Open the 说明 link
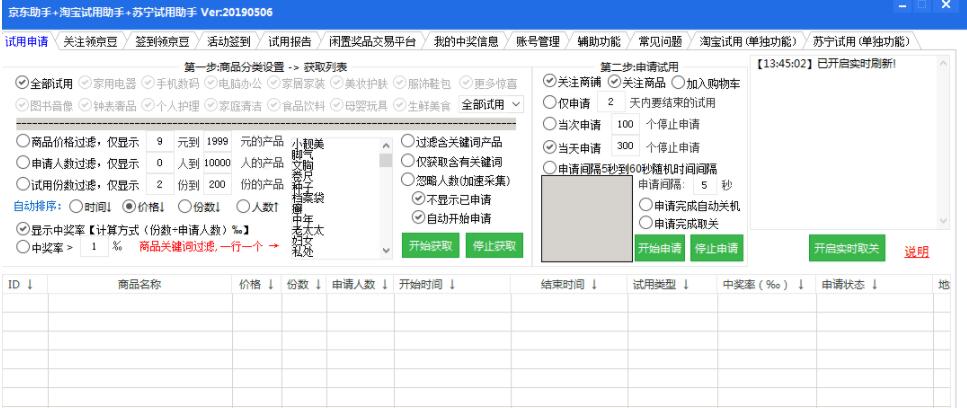Viewport: 967px width, 408px height. (916, 251)
